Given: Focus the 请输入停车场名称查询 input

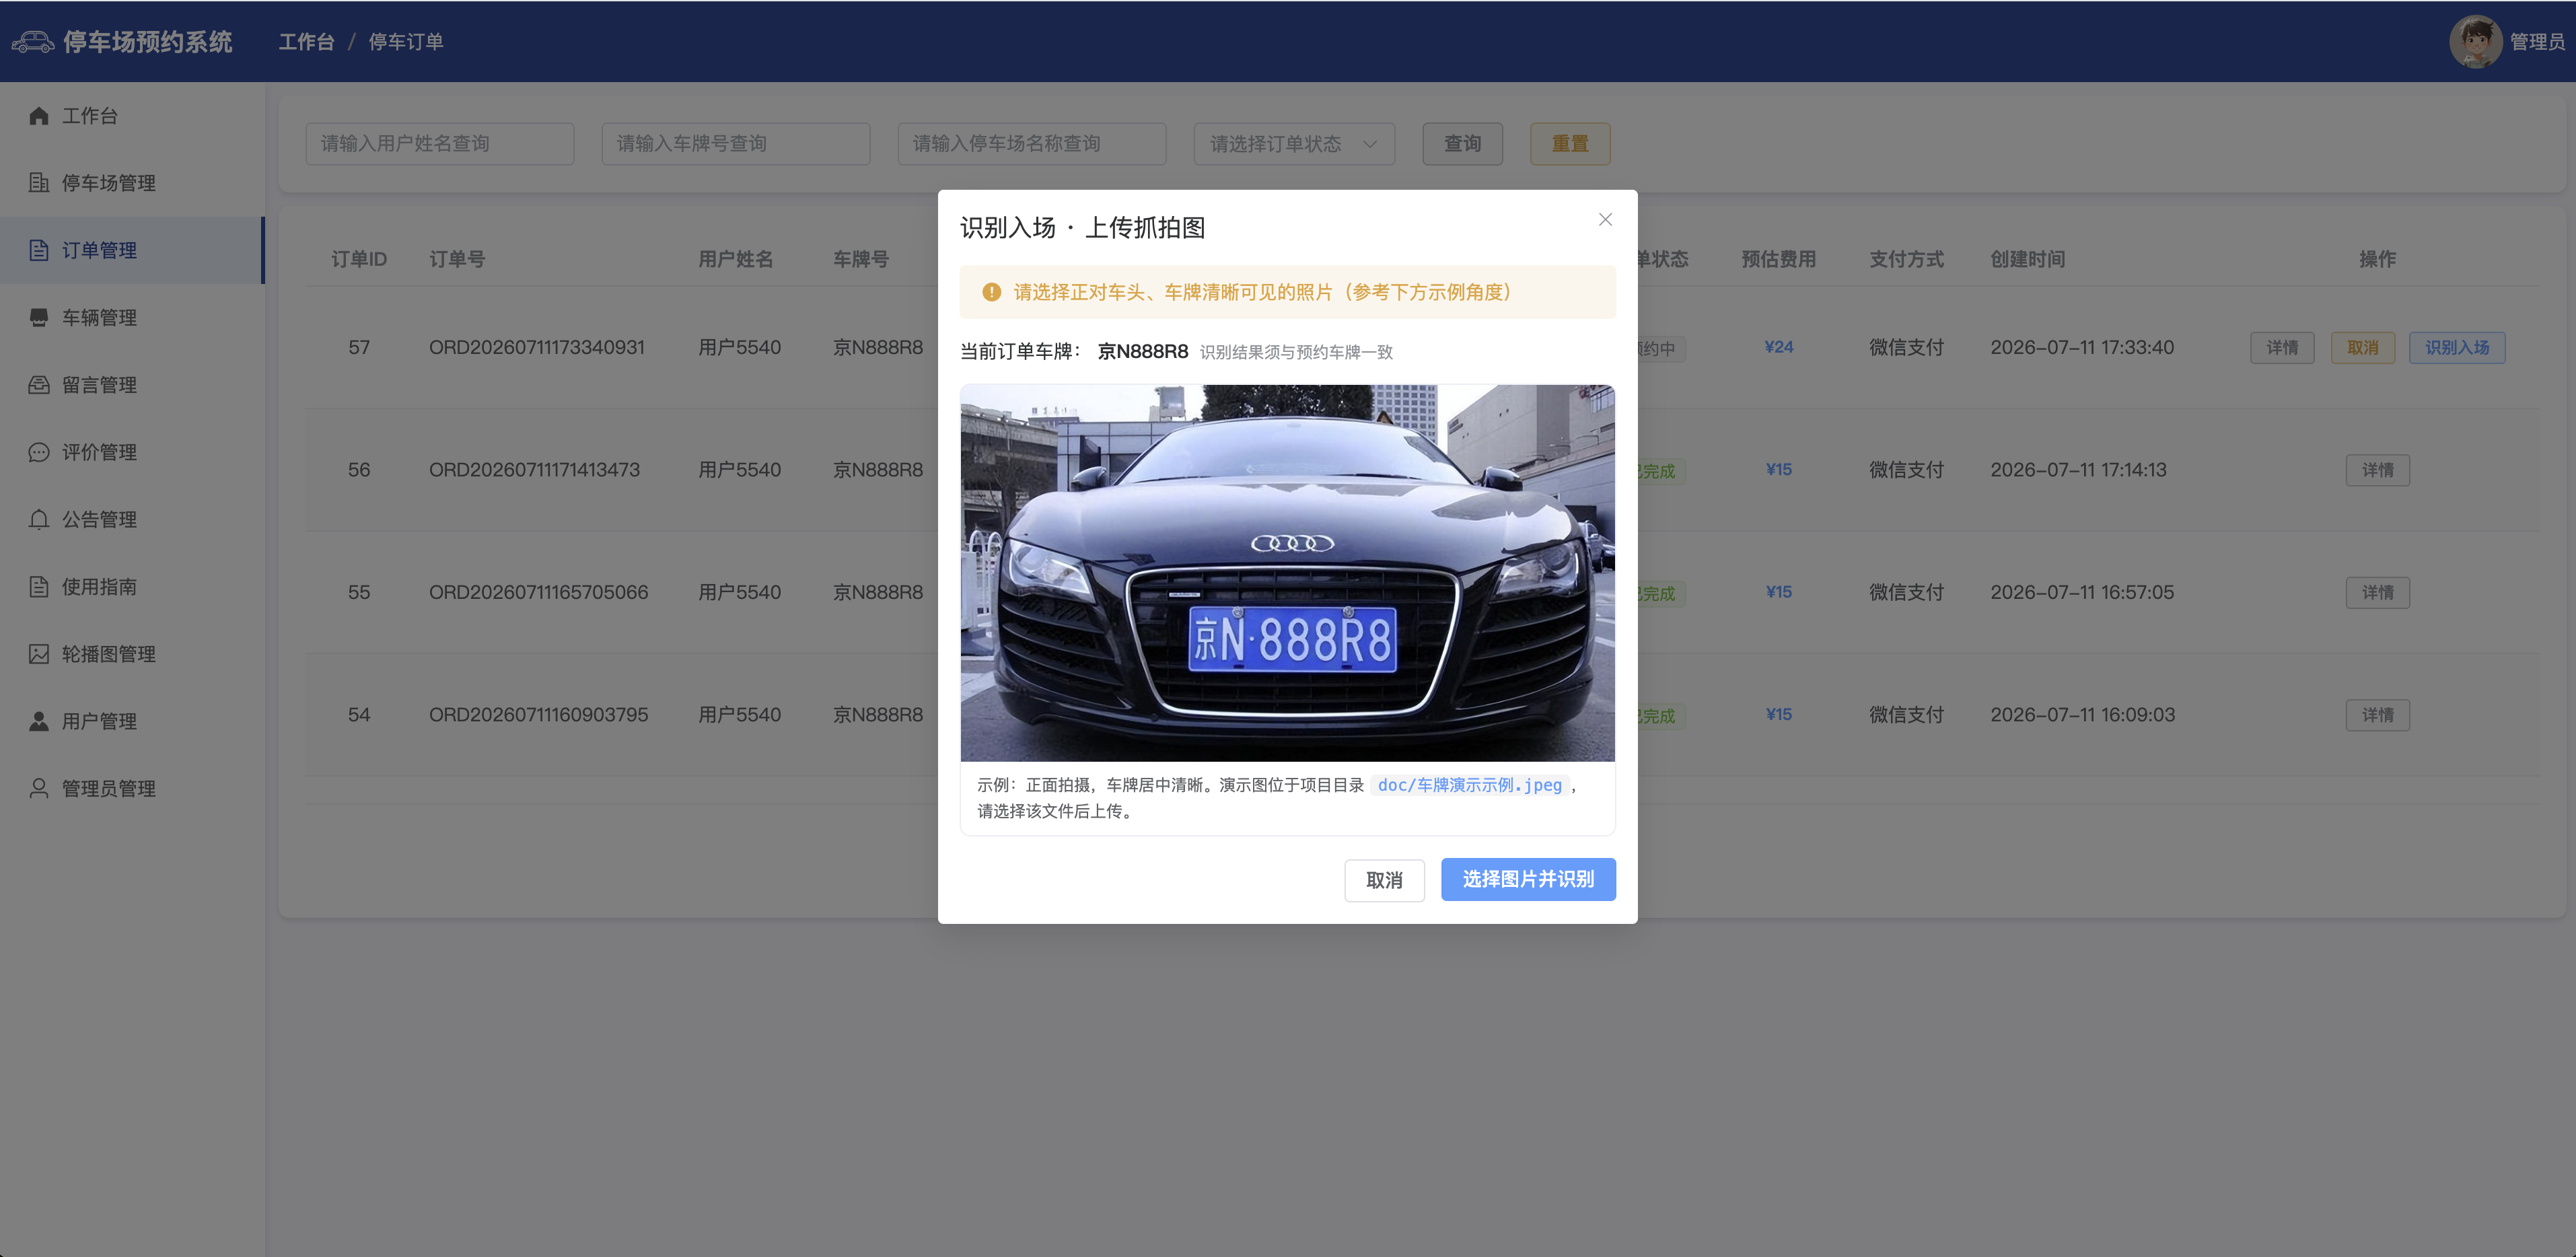Looking at the screenshot, I should (x=1032, y=144).
